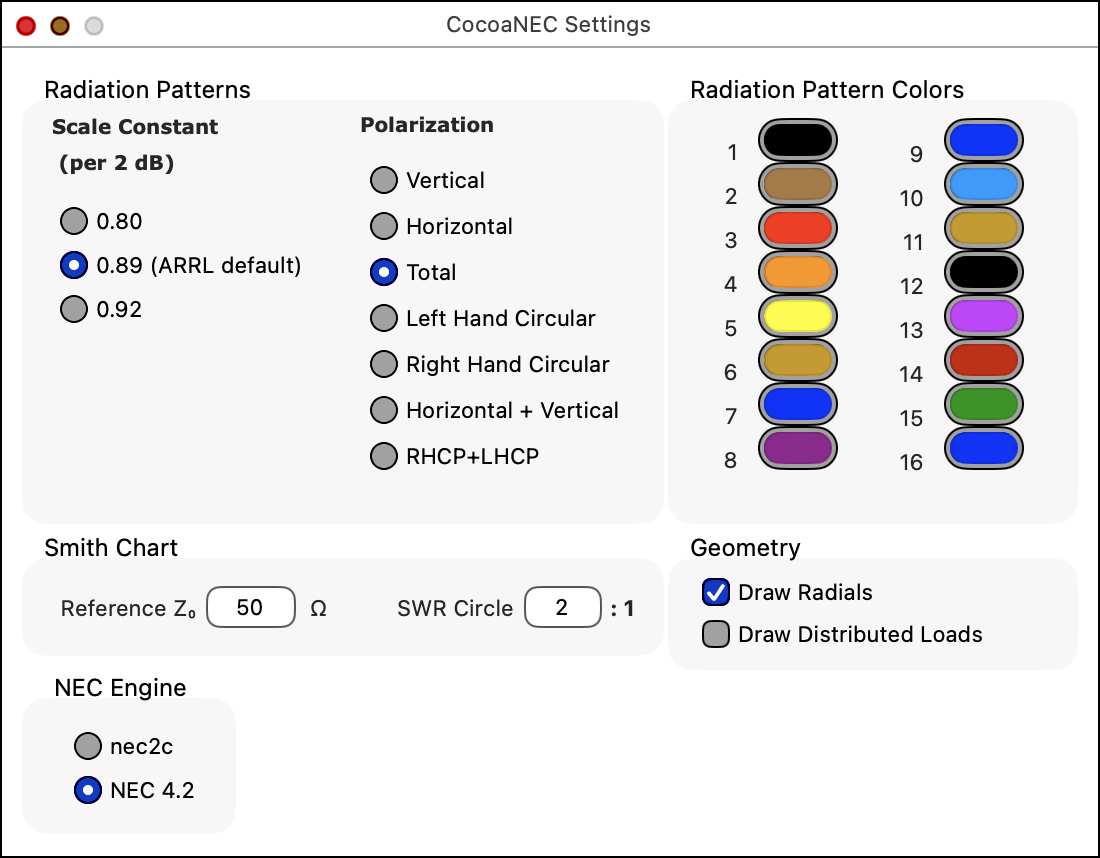Select RHCP+LHCP polarization option
Viewport: 1100px width, 858px height.
click(x=384, y=456)
